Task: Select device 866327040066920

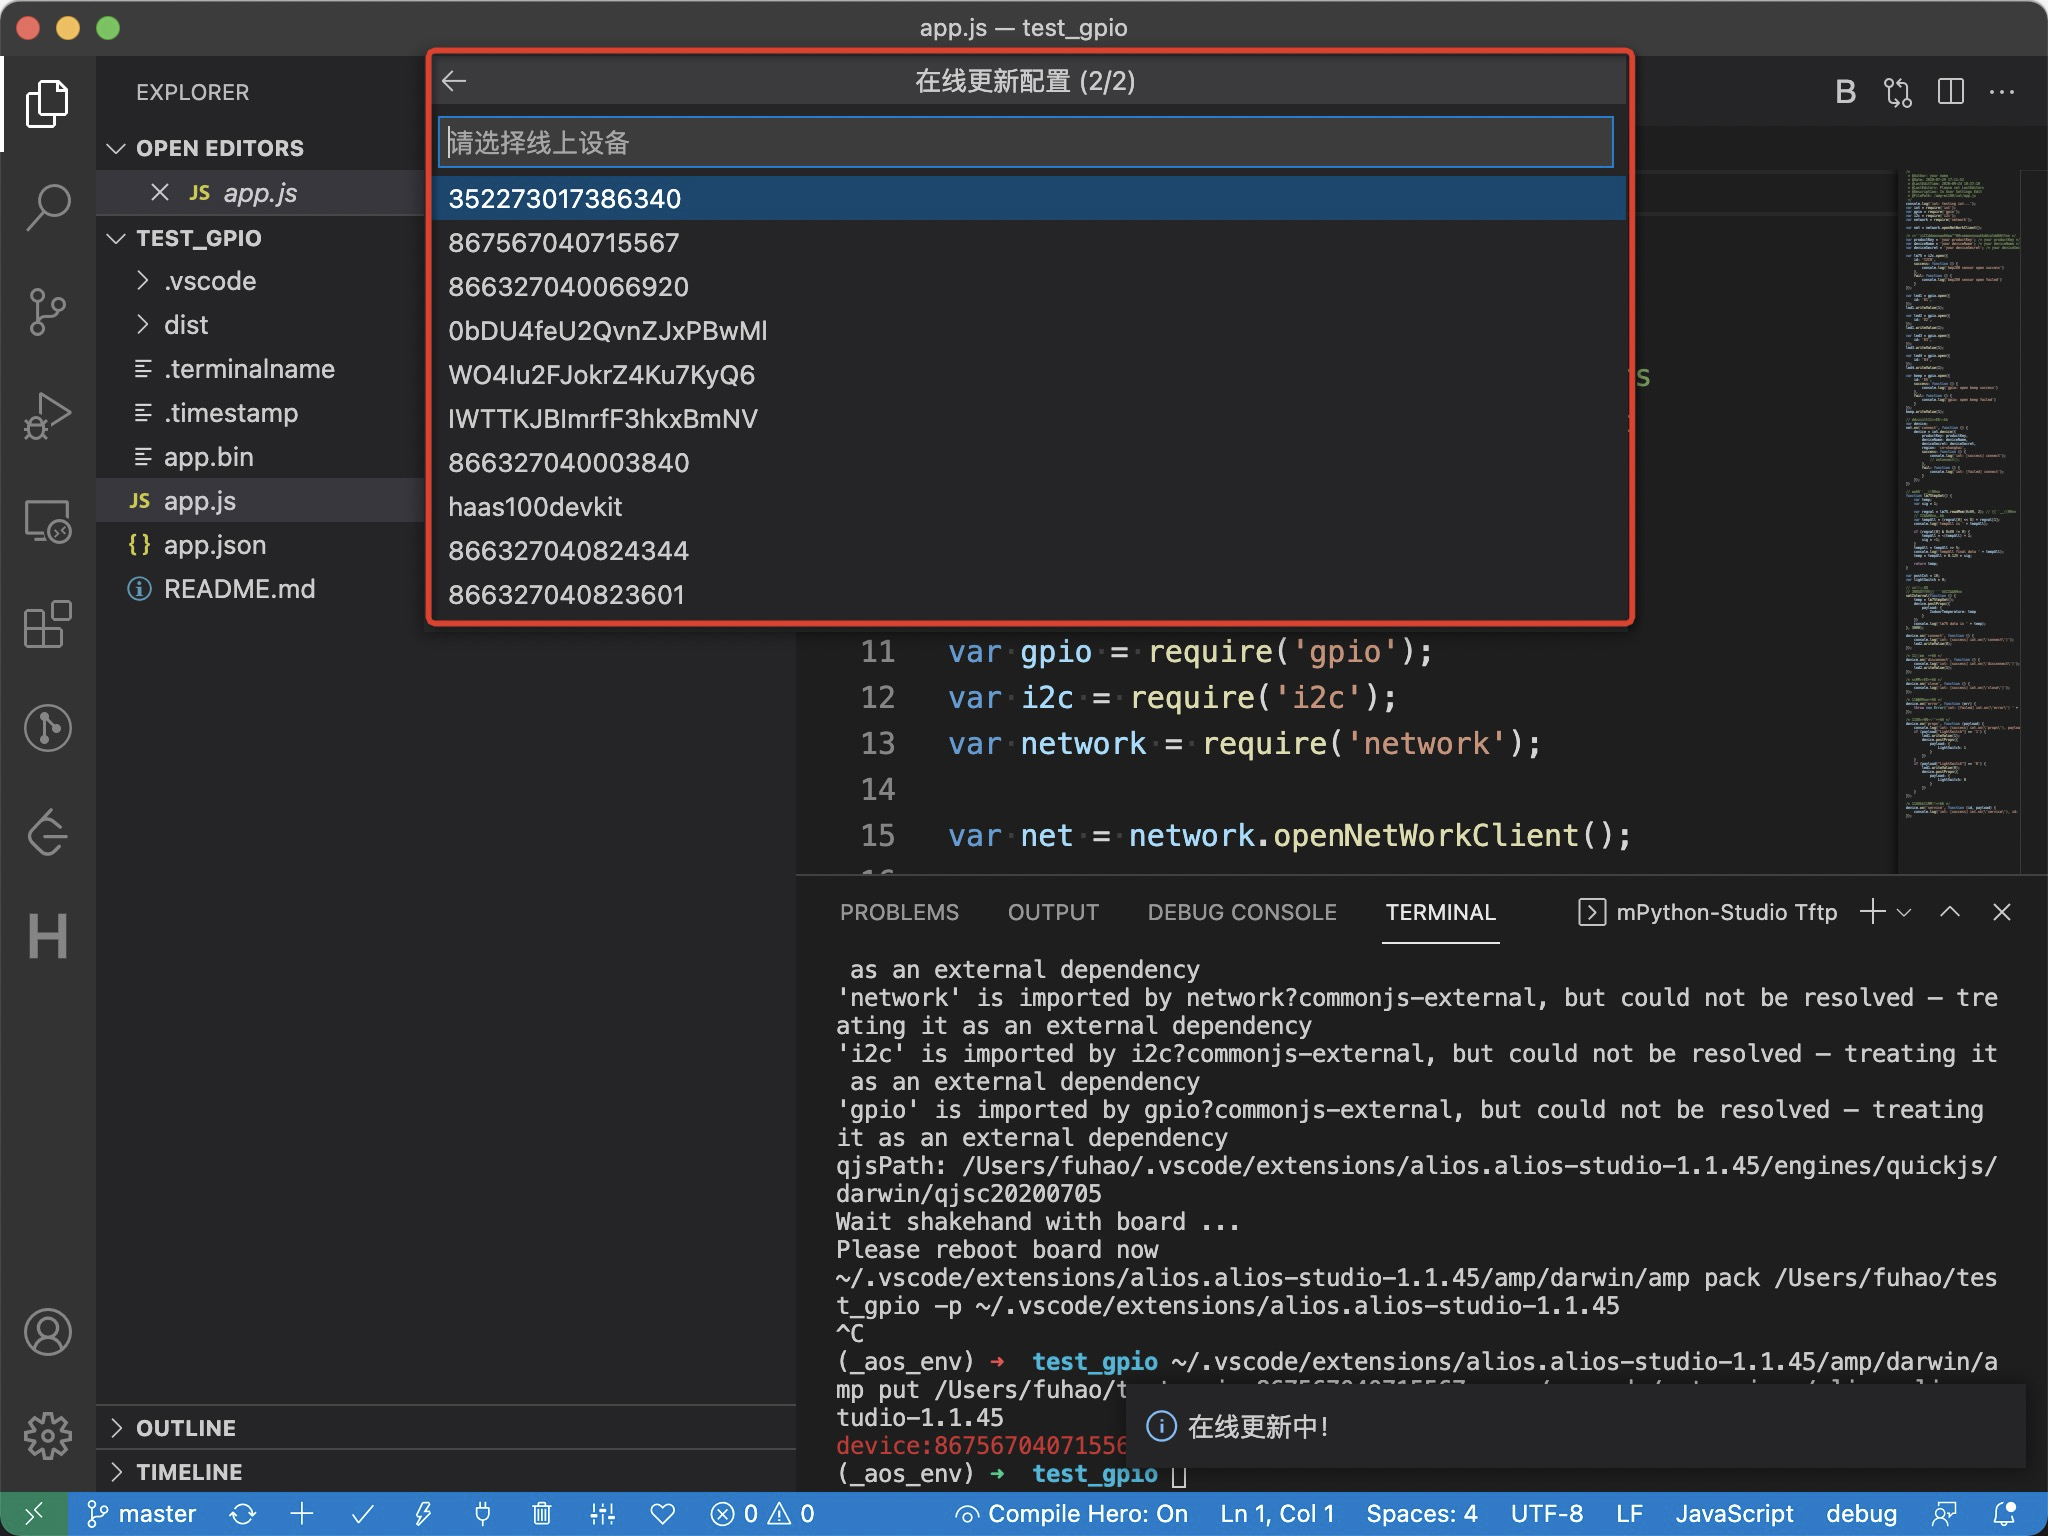Action: point(1030,286)
